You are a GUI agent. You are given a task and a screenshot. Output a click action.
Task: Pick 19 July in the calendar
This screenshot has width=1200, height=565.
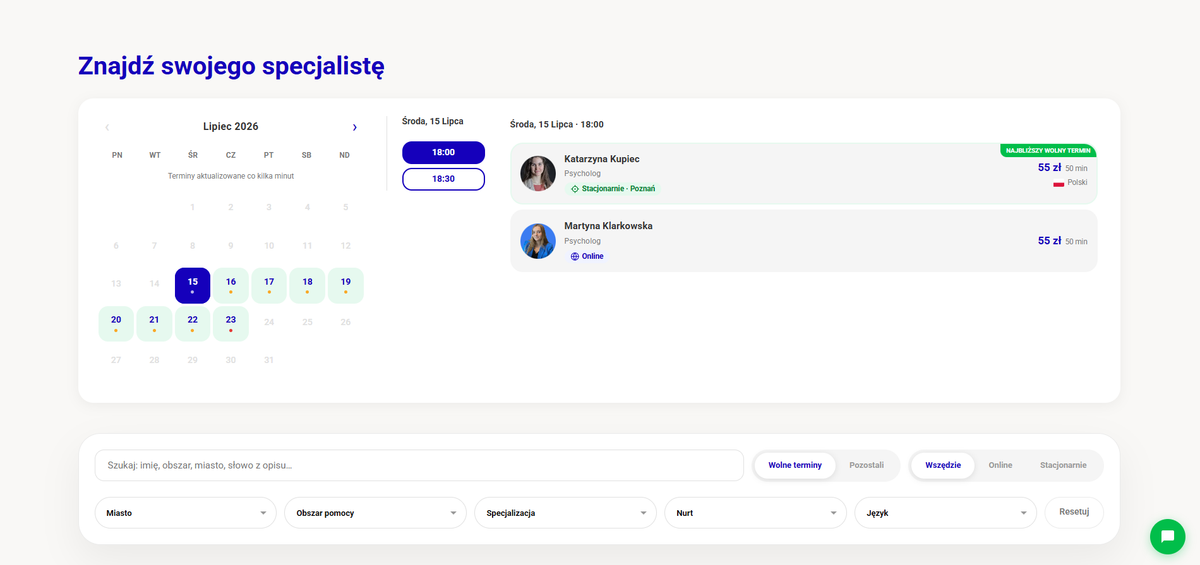346,285
